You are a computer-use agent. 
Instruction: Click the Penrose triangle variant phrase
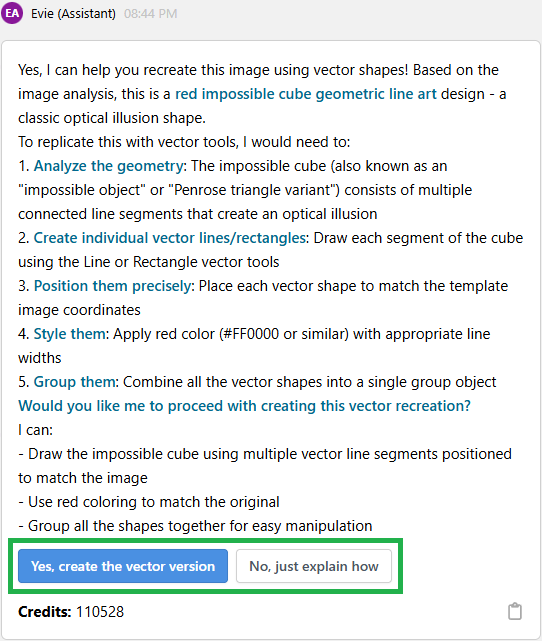point(252,190)
